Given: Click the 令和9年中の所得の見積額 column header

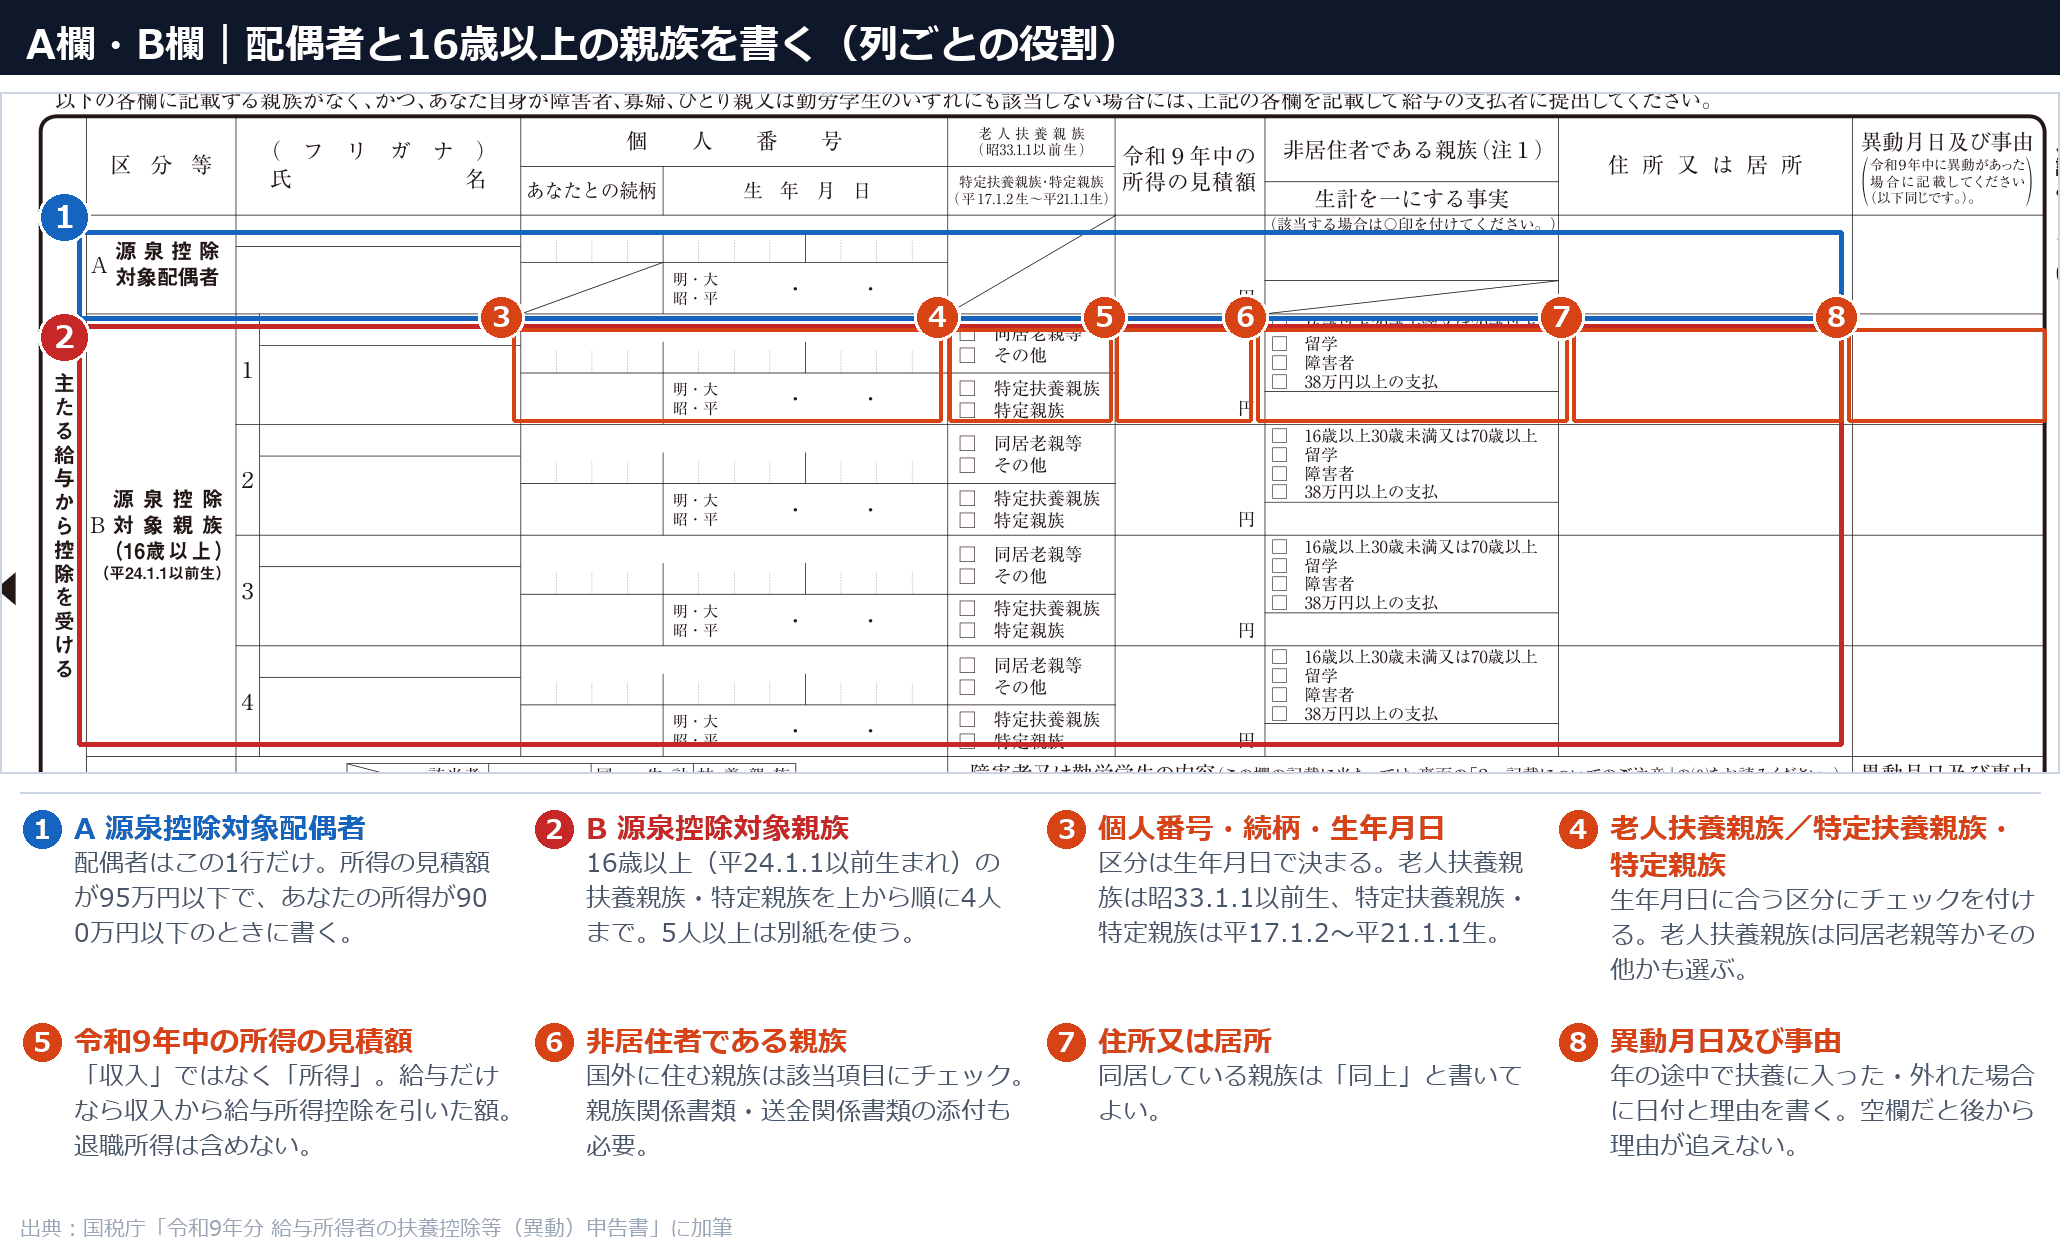Looking at the screenshot, I should (x=1189, y=168).
